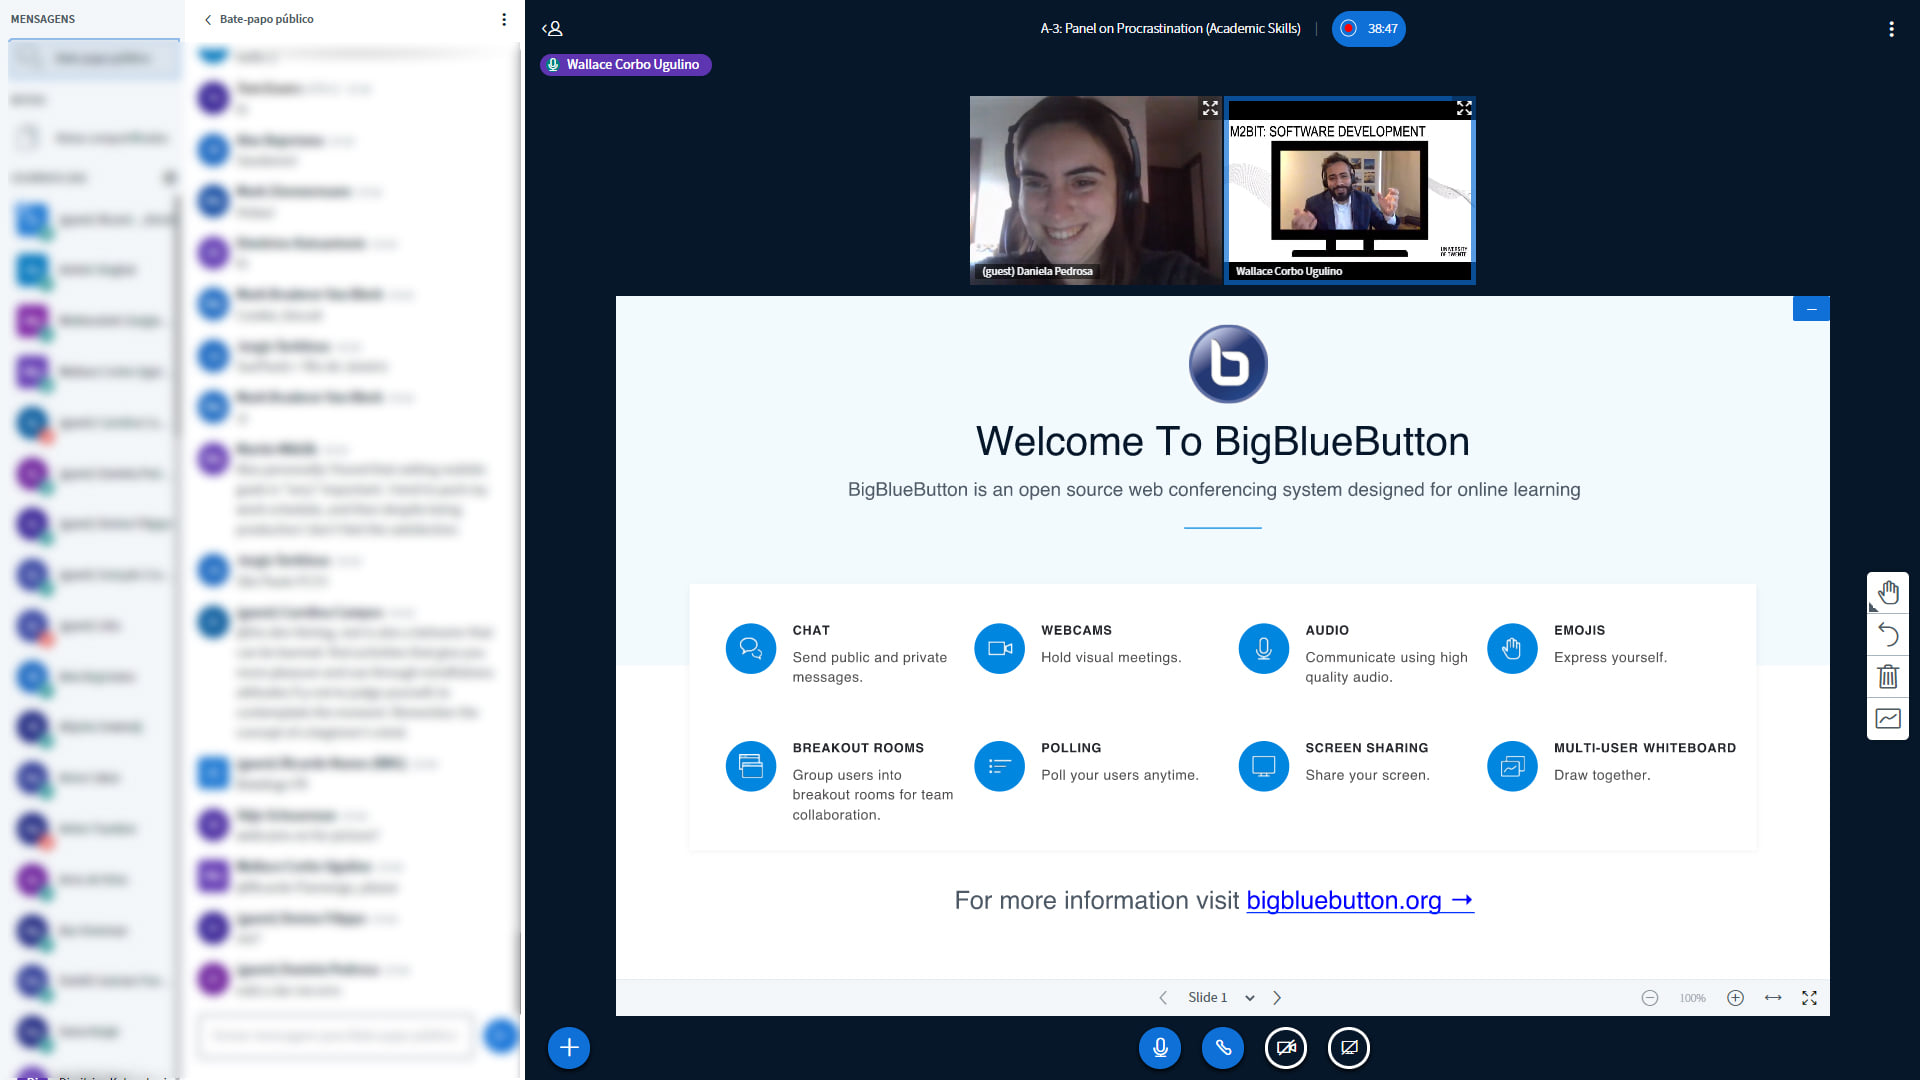The image size is (1920, 1080).
Task: Open the meeting options three-dot menu
Action: coord(1891,29)
